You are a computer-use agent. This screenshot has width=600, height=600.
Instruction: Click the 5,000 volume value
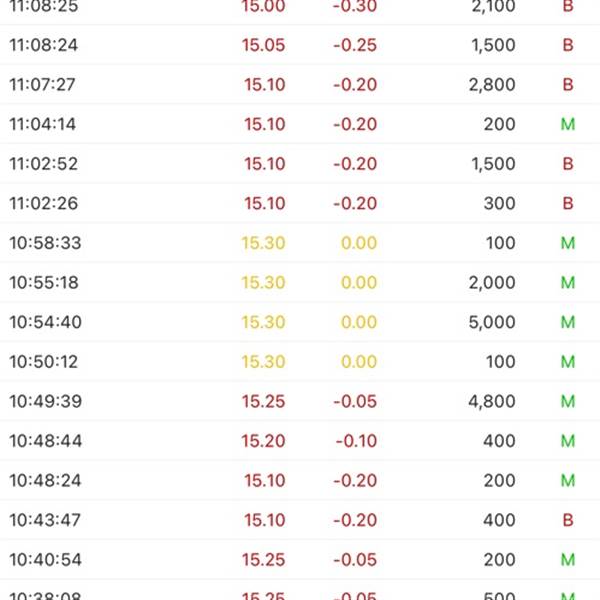click(492, 323)
